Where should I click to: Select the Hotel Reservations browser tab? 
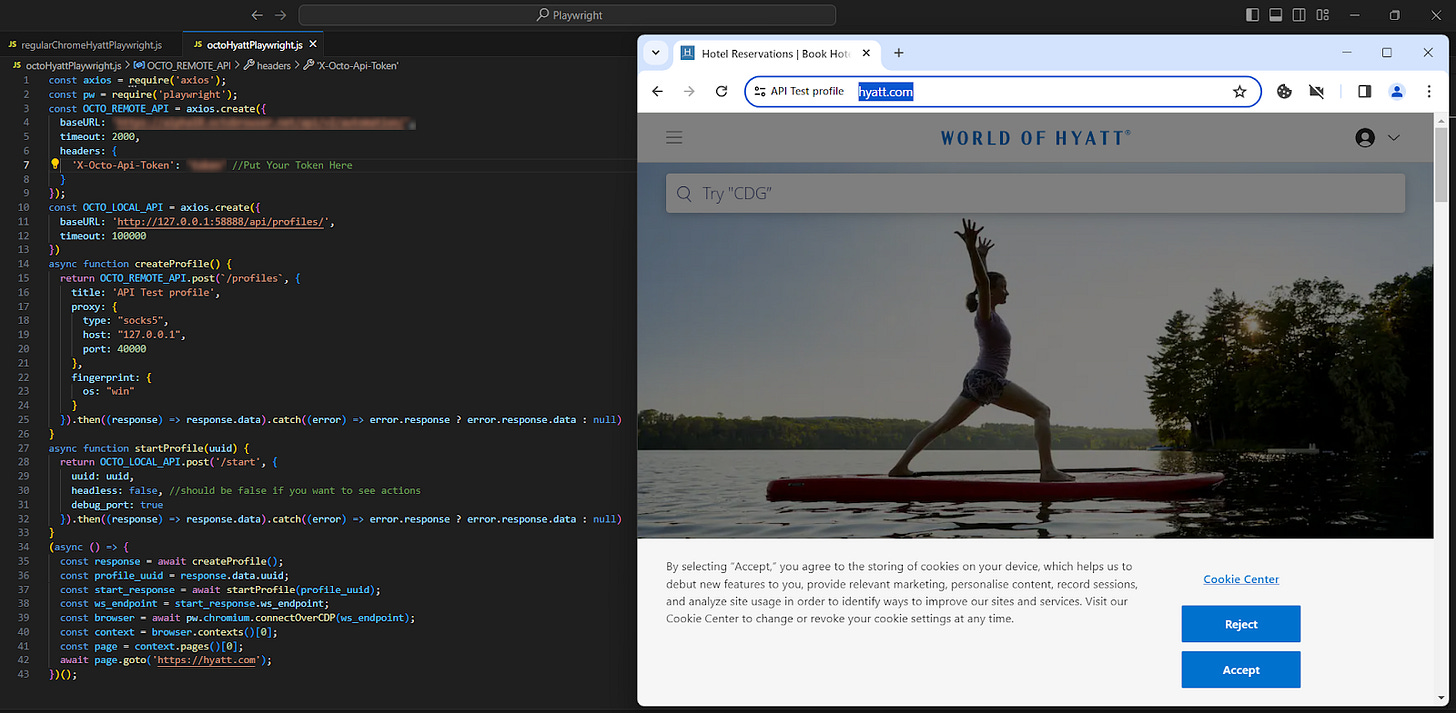pos(776,53)
